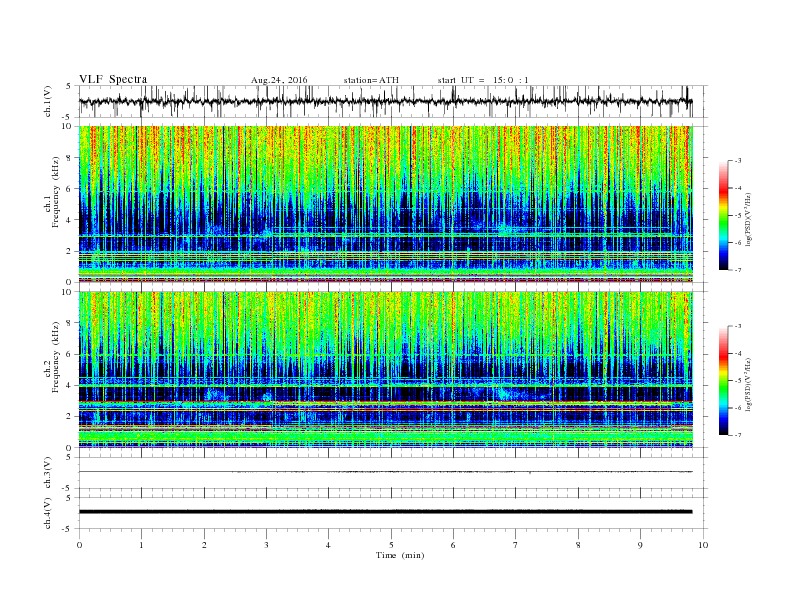Click the time axis tick label "0"
This screenshot has width=792, height=612.
(79, 545)
